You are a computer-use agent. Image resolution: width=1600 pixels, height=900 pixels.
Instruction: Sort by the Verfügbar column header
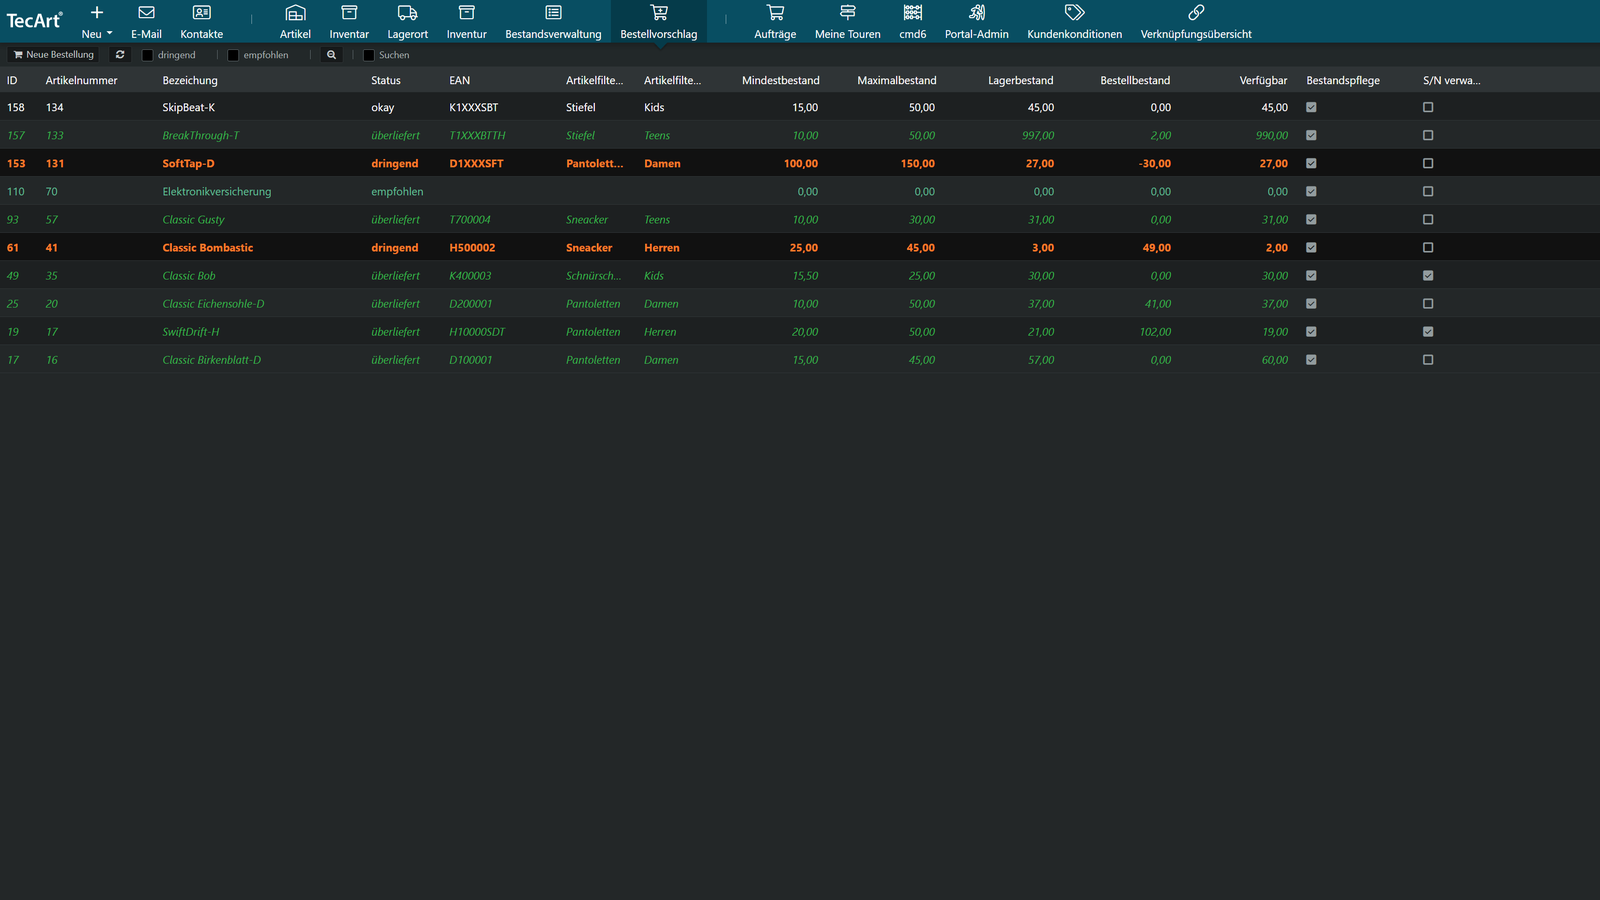[1263, 80]
